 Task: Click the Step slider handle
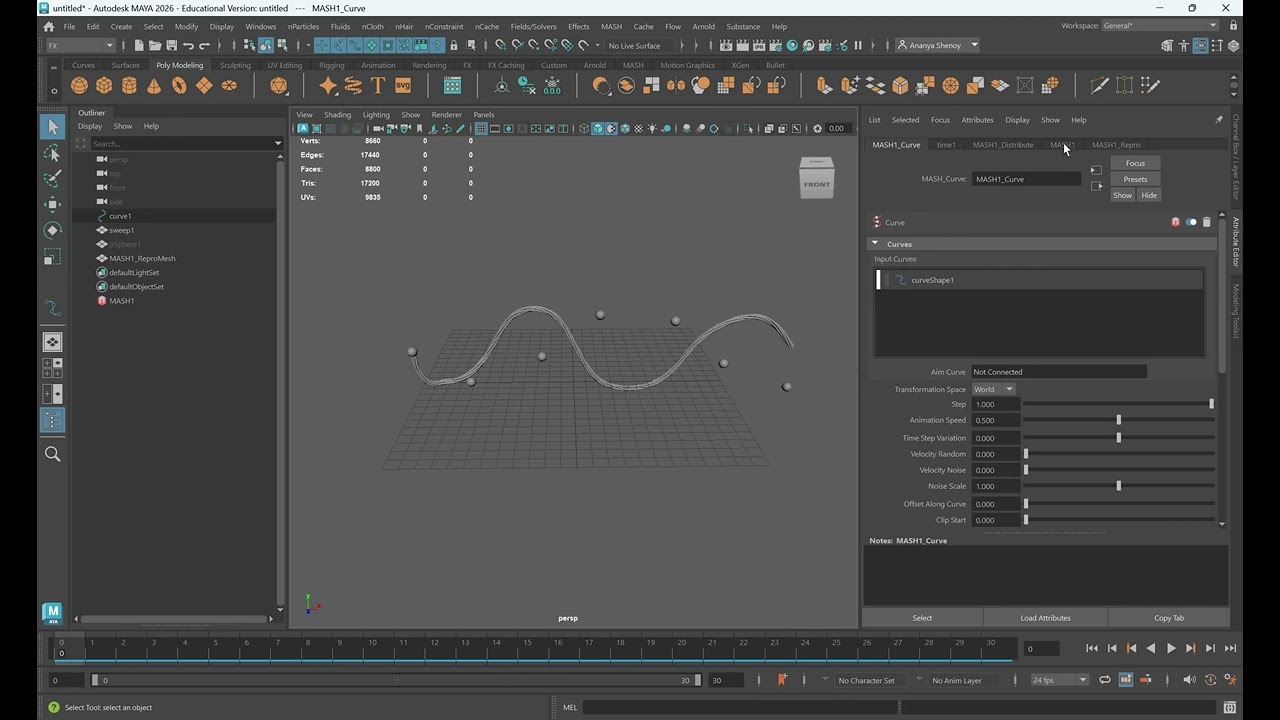tap(1211, 404)
